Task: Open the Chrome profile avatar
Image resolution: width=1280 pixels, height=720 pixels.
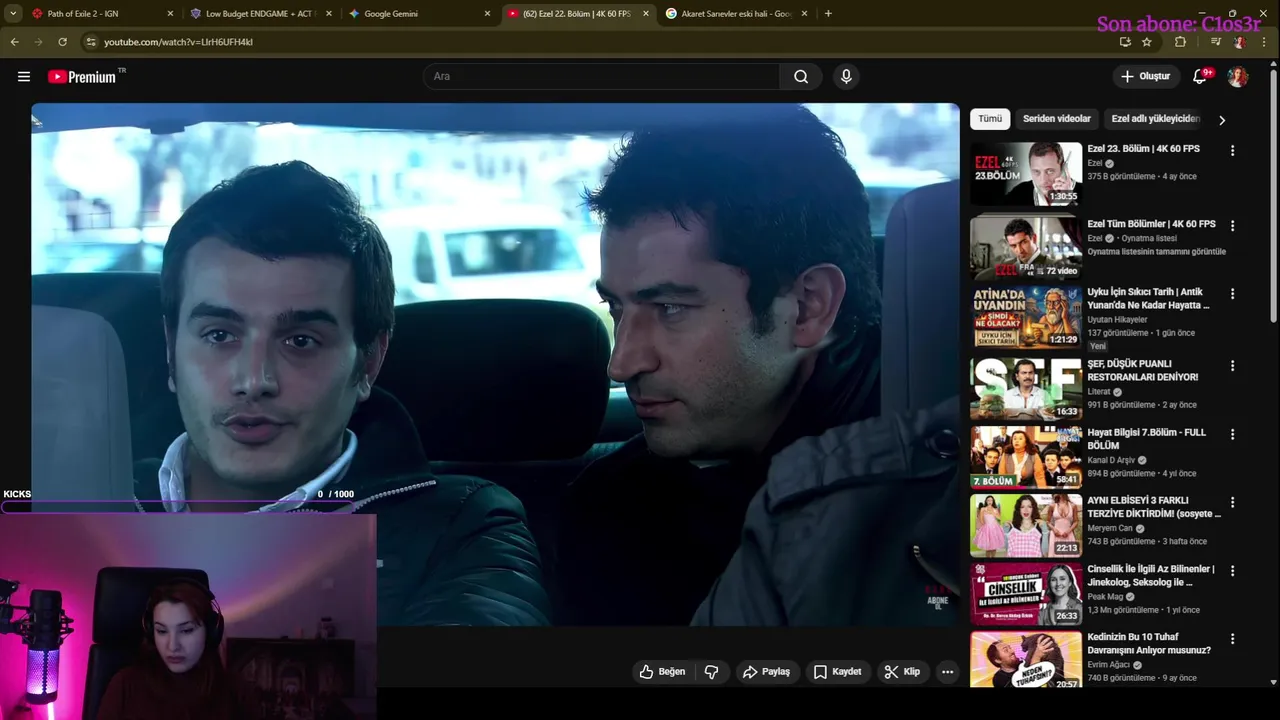Action: tap(1240, 42)
